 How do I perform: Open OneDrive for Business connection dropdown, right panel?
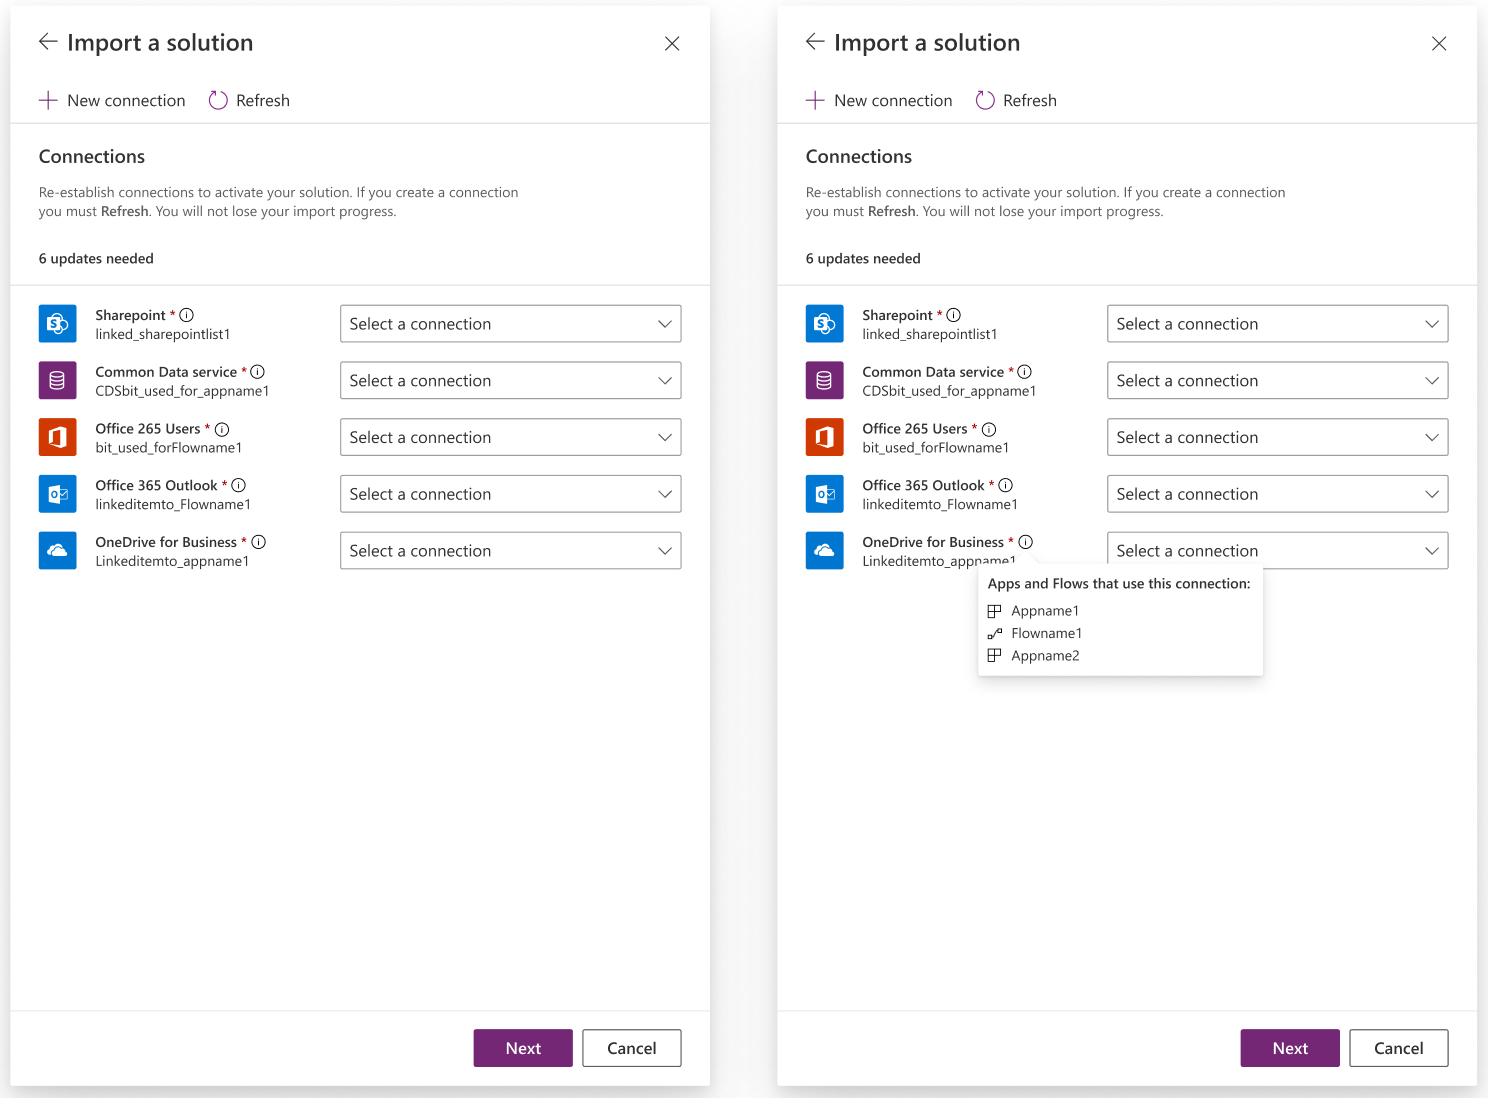1278,551
